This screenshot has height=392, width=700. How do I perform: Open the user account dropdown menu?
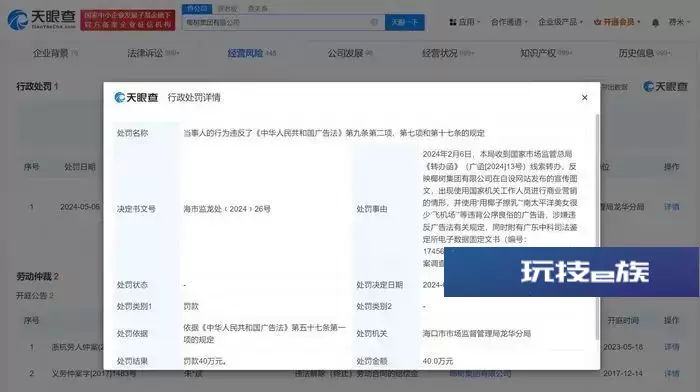pos(679,22)
